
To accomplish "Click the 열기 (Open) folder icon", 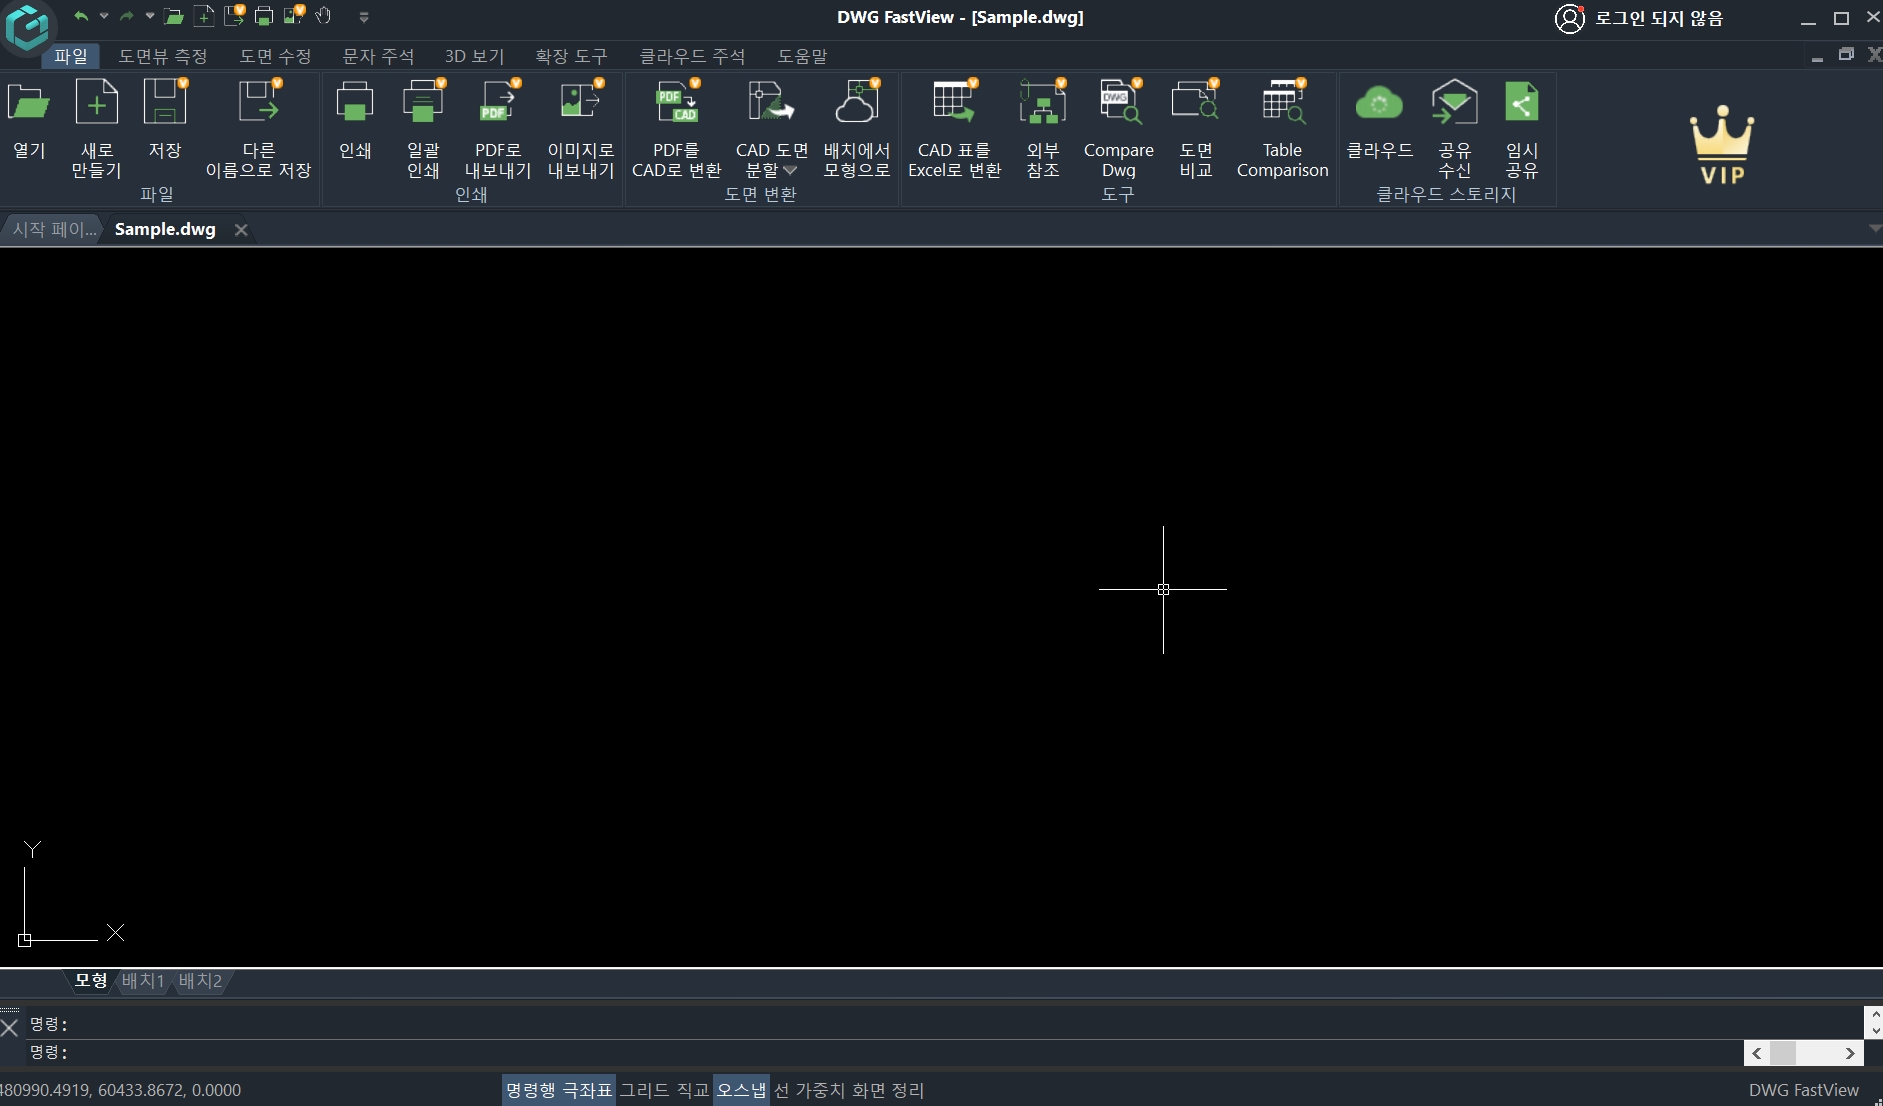I will click(x=29, y=103).
